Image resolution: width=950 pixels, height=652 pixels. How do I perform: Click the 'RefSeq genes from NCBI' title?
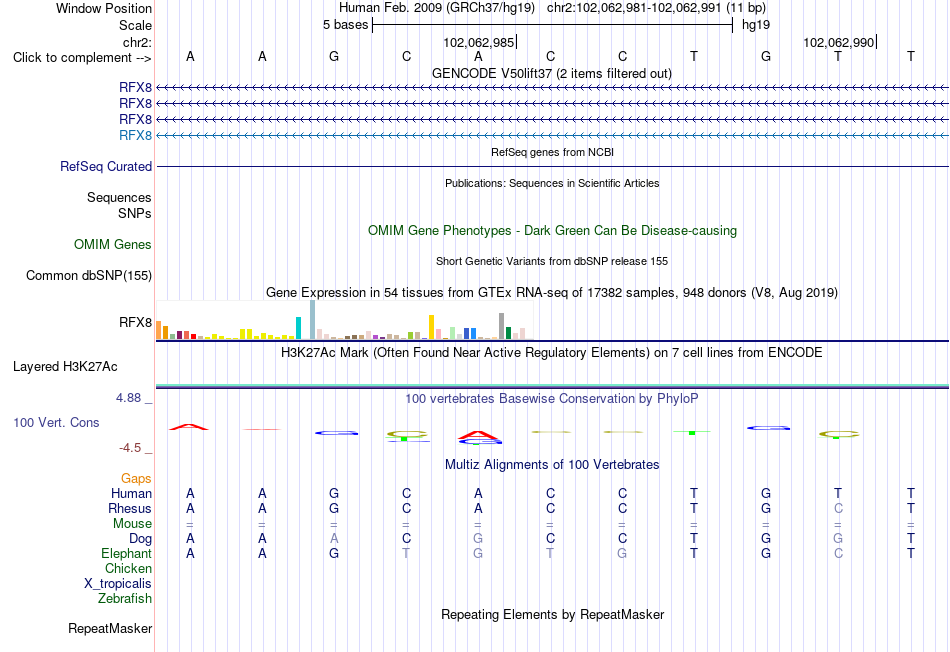tap(552, 152)
